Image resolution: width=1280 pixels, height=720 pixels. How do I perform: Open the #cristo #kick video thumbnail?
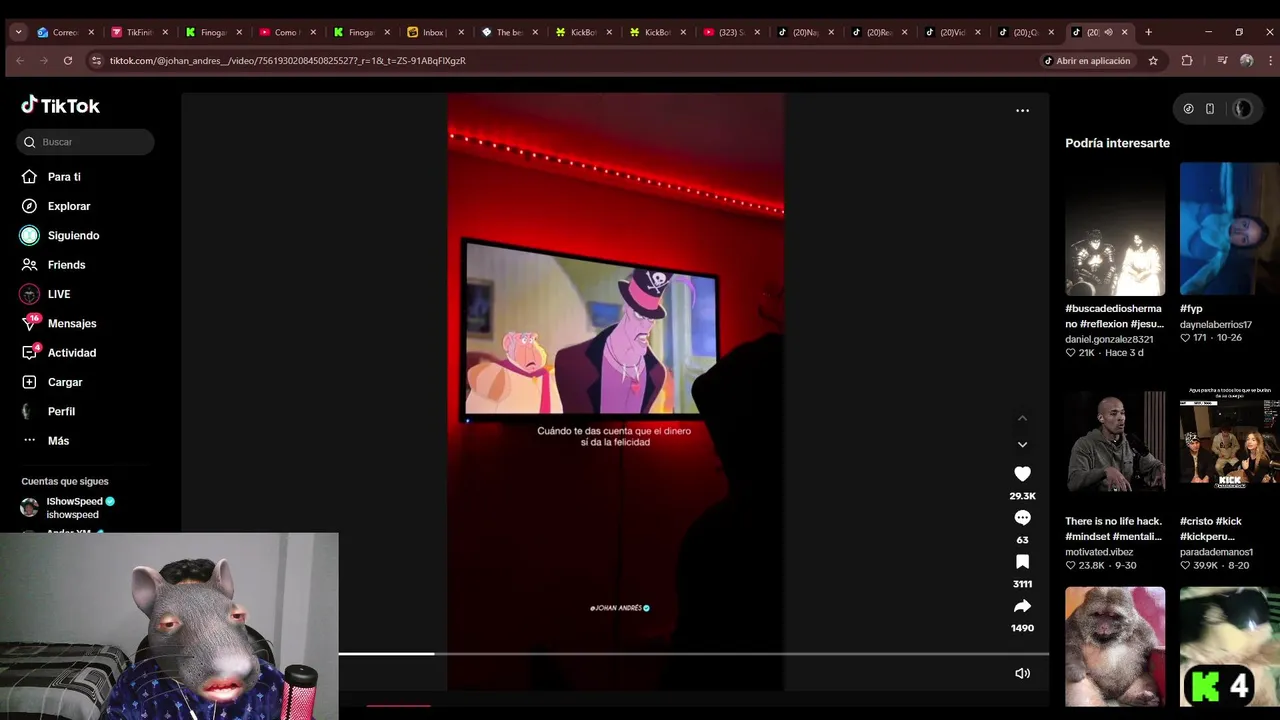pyautogui.click(x=1229, y=440)
